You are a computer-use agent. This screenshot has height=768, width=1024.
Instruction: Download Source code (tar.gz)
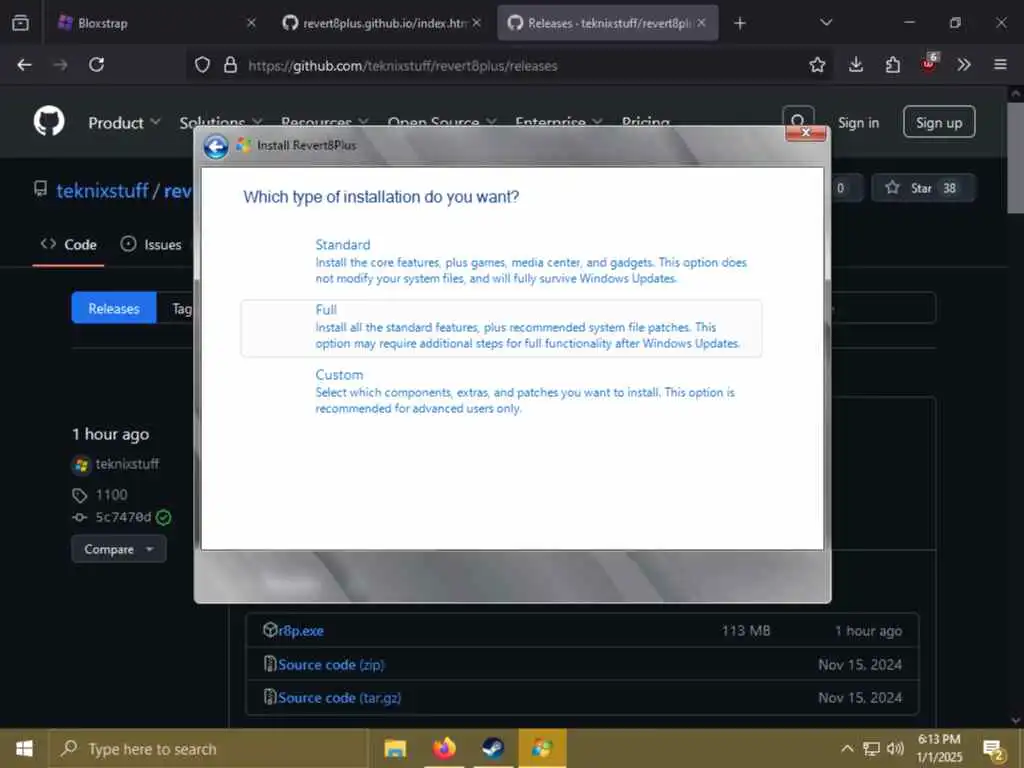click(340, 698)
